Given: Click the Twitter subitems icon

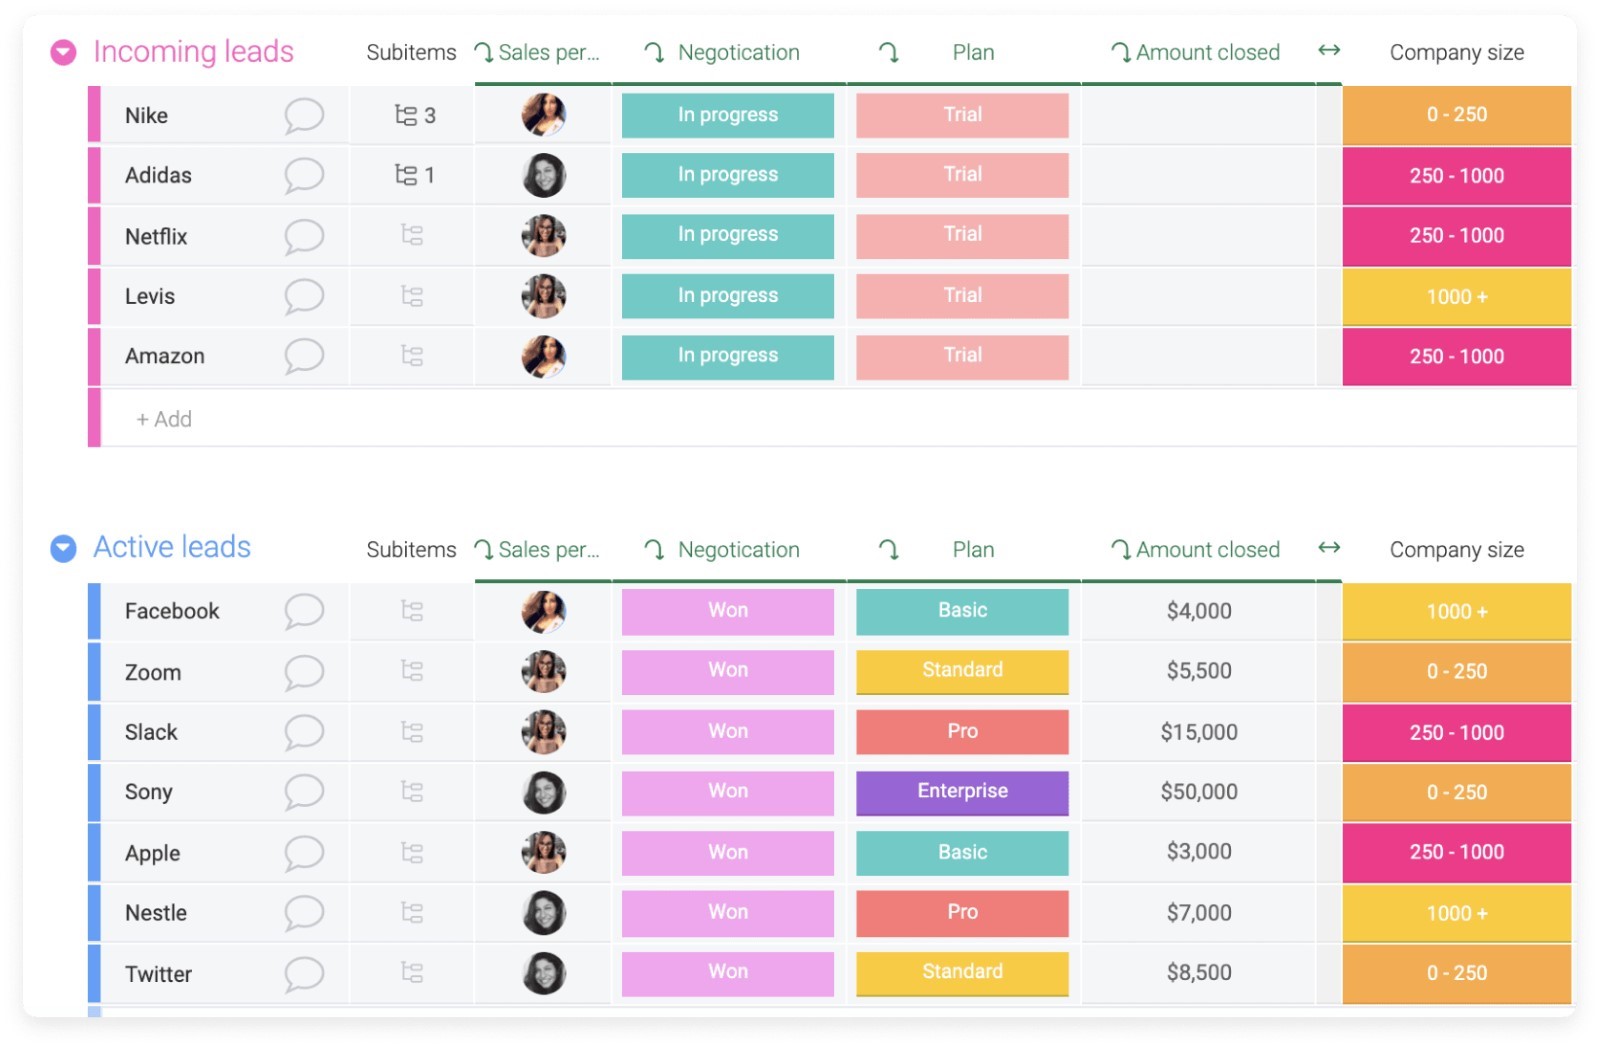Looking at the screenshot, I should click(412, 973).
